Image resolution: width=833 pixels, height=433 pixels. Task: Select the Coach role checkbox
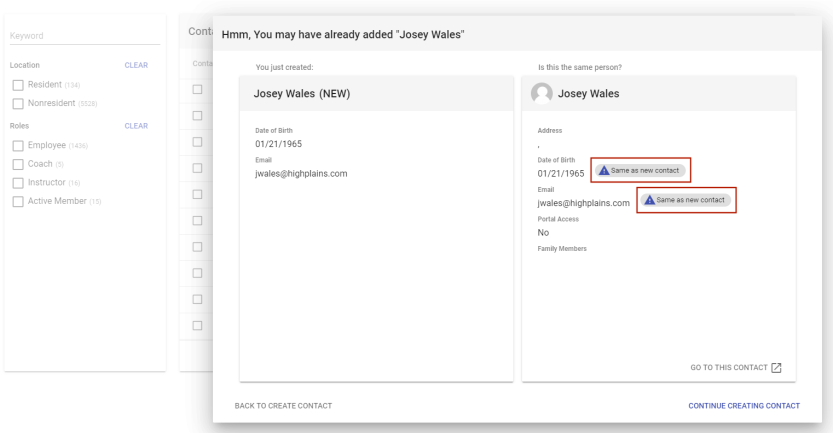(17, 164)
